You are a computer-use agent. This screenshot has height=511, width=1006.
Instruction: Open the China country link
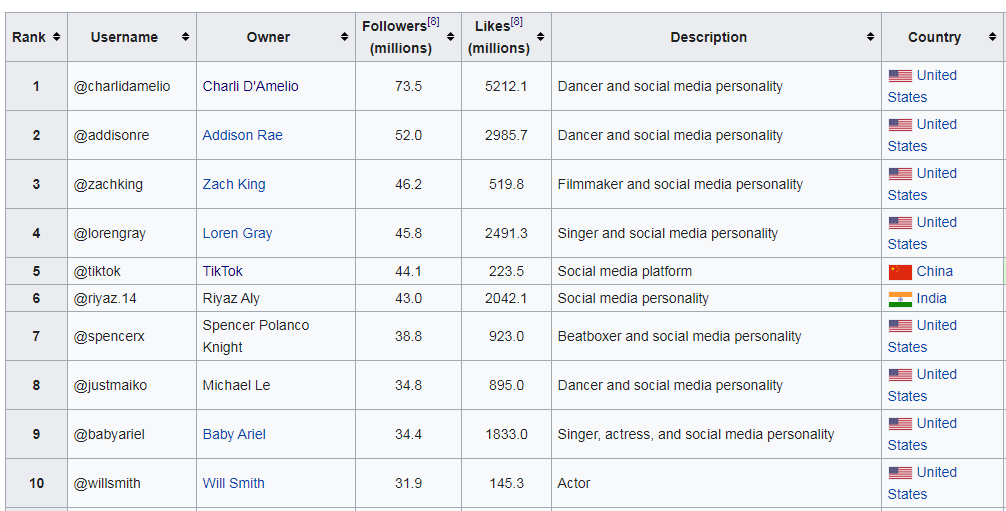pyautogui.click(x=934, y=271)
